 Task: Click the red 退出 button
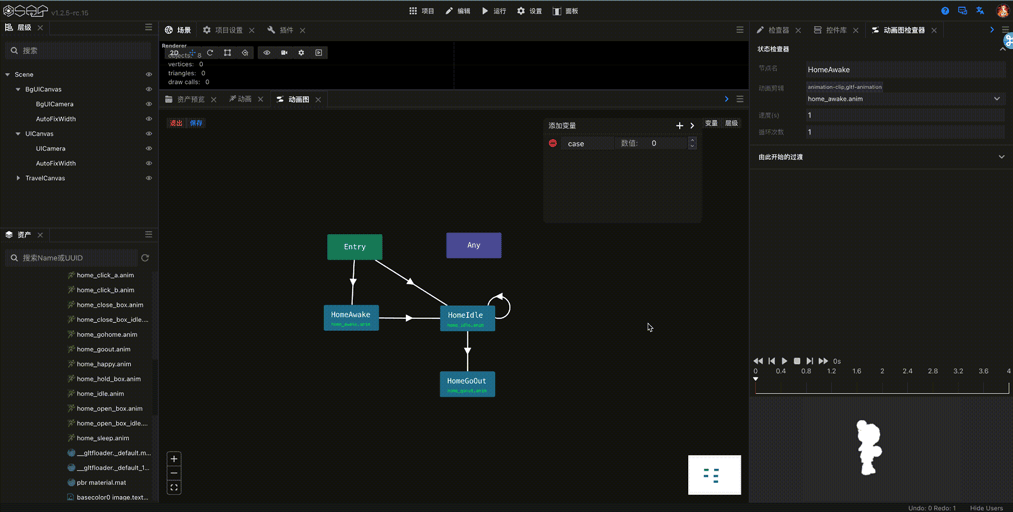pos(176,123)
